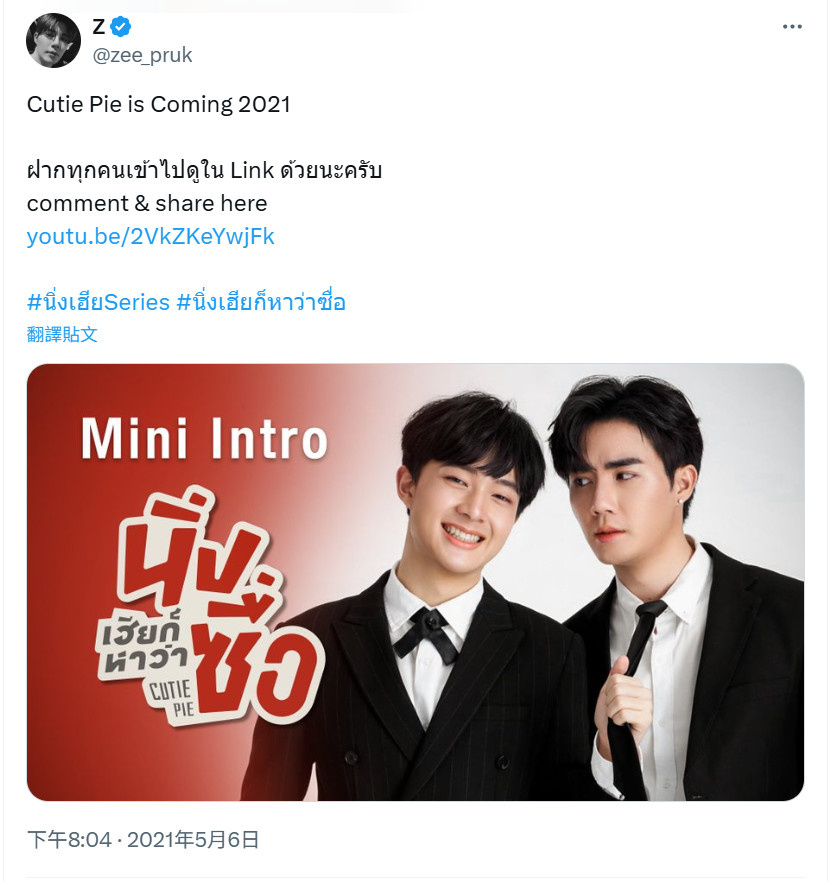Click the Thai sentence mentioning Link
This screenshot has width=834, height=881.
click(205, 170)
